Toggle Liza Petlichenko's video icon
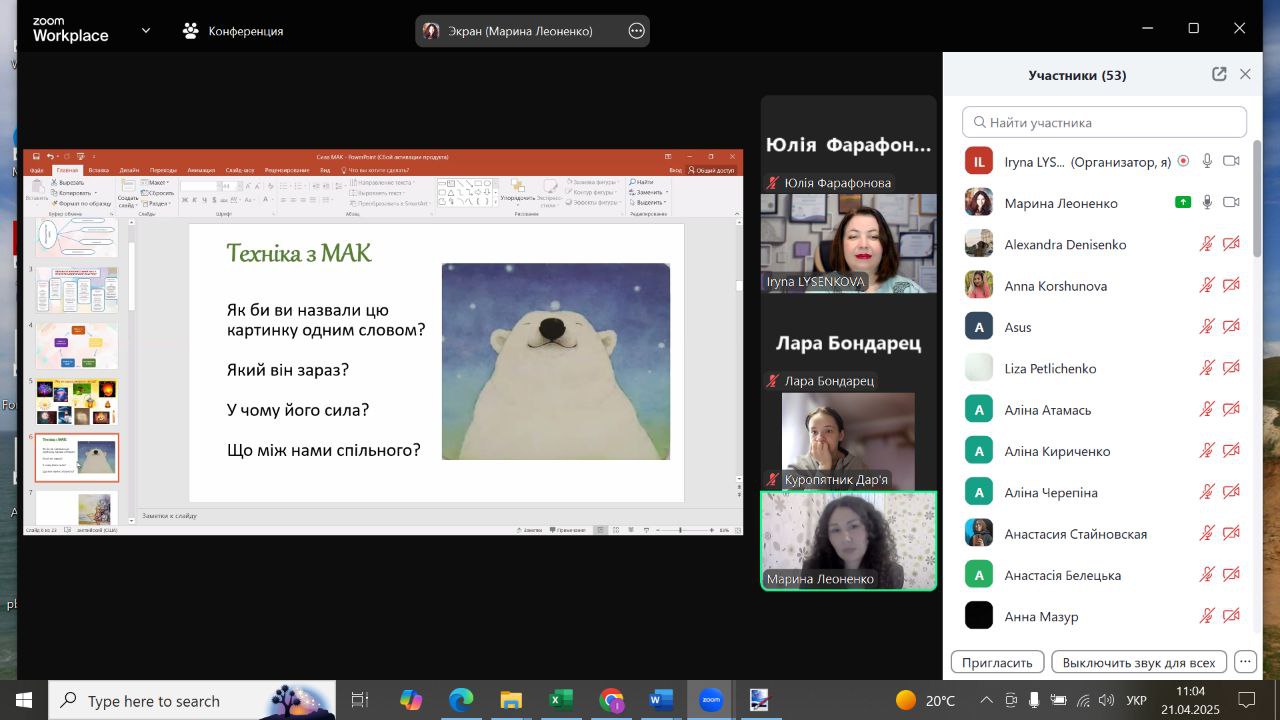 [1231, 368]
